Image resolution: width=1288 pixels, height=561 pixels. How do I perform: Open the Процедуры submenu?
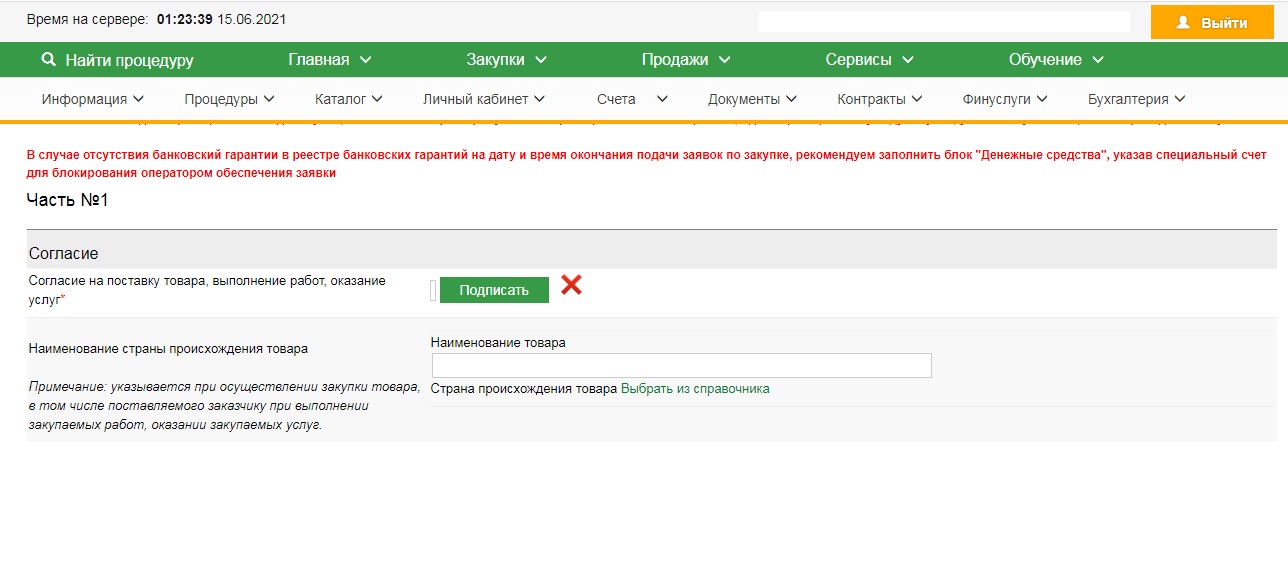click(230, 99)
